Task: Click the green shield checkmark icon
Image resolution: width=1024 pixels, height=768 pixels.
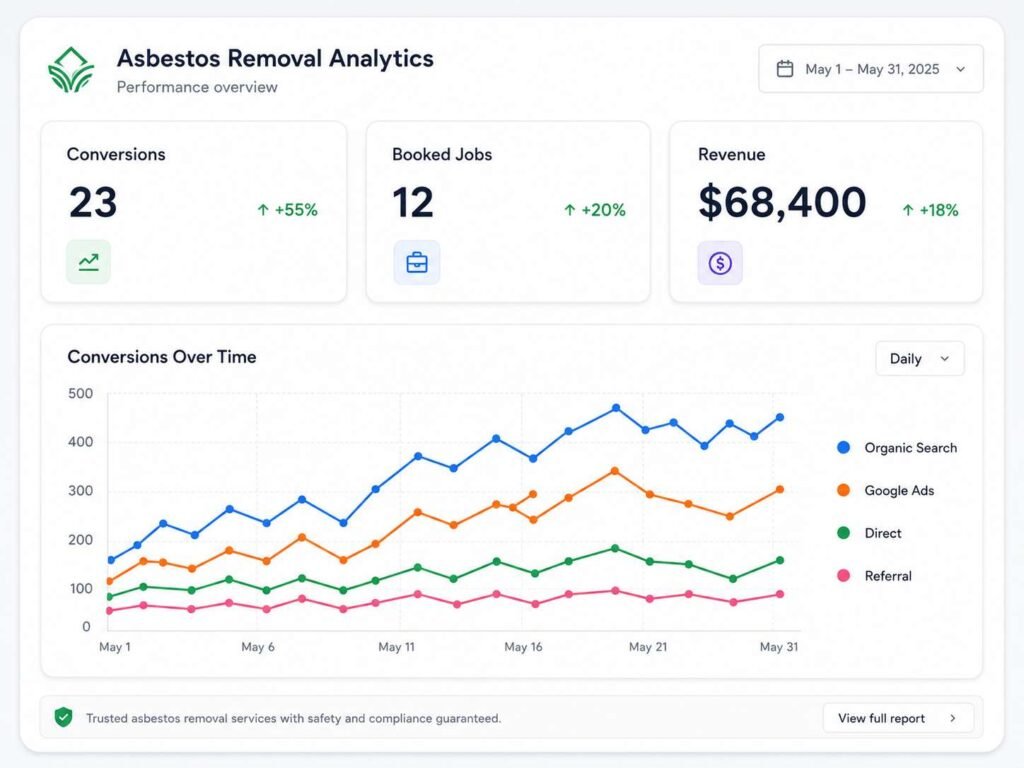Action: (x=63, y=717)
